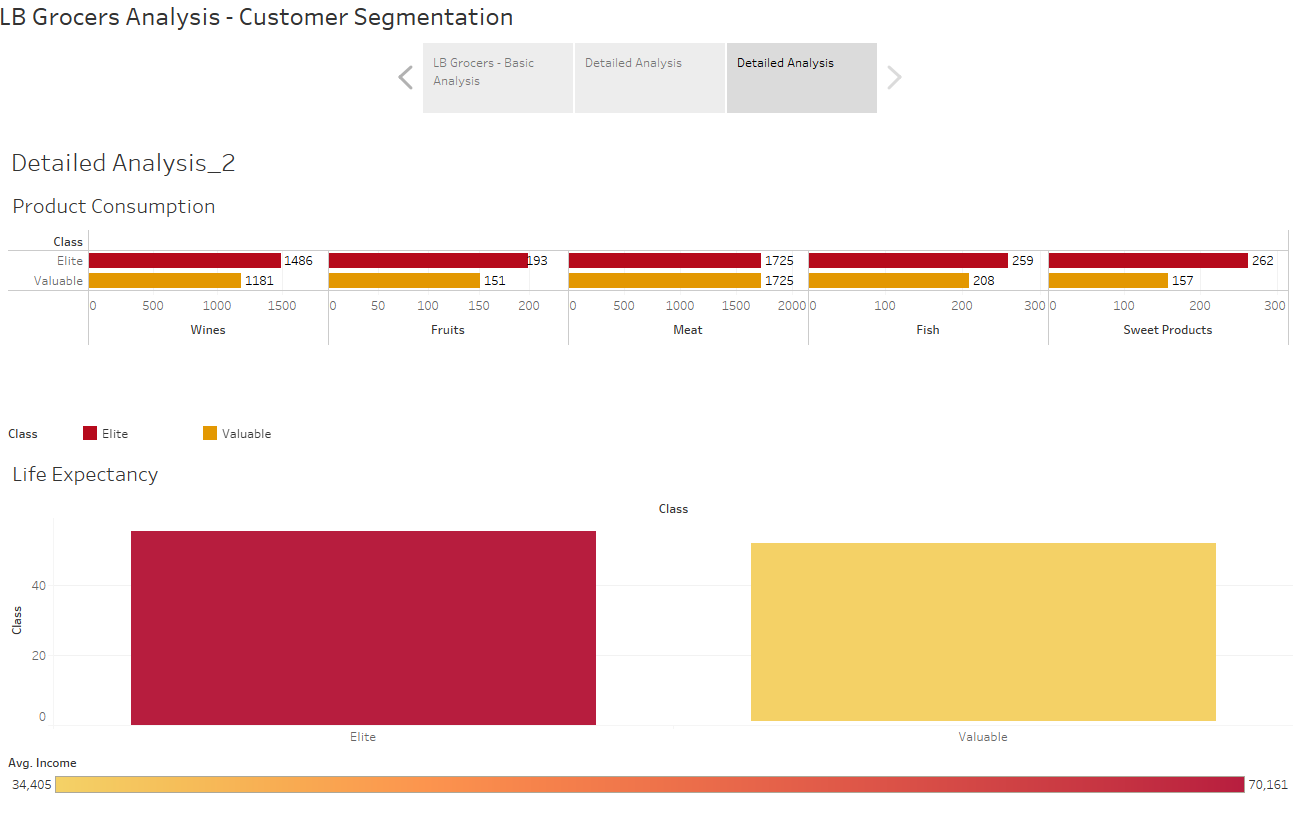
Task: Advance story using the right arrow
Action: click(895, 77)
